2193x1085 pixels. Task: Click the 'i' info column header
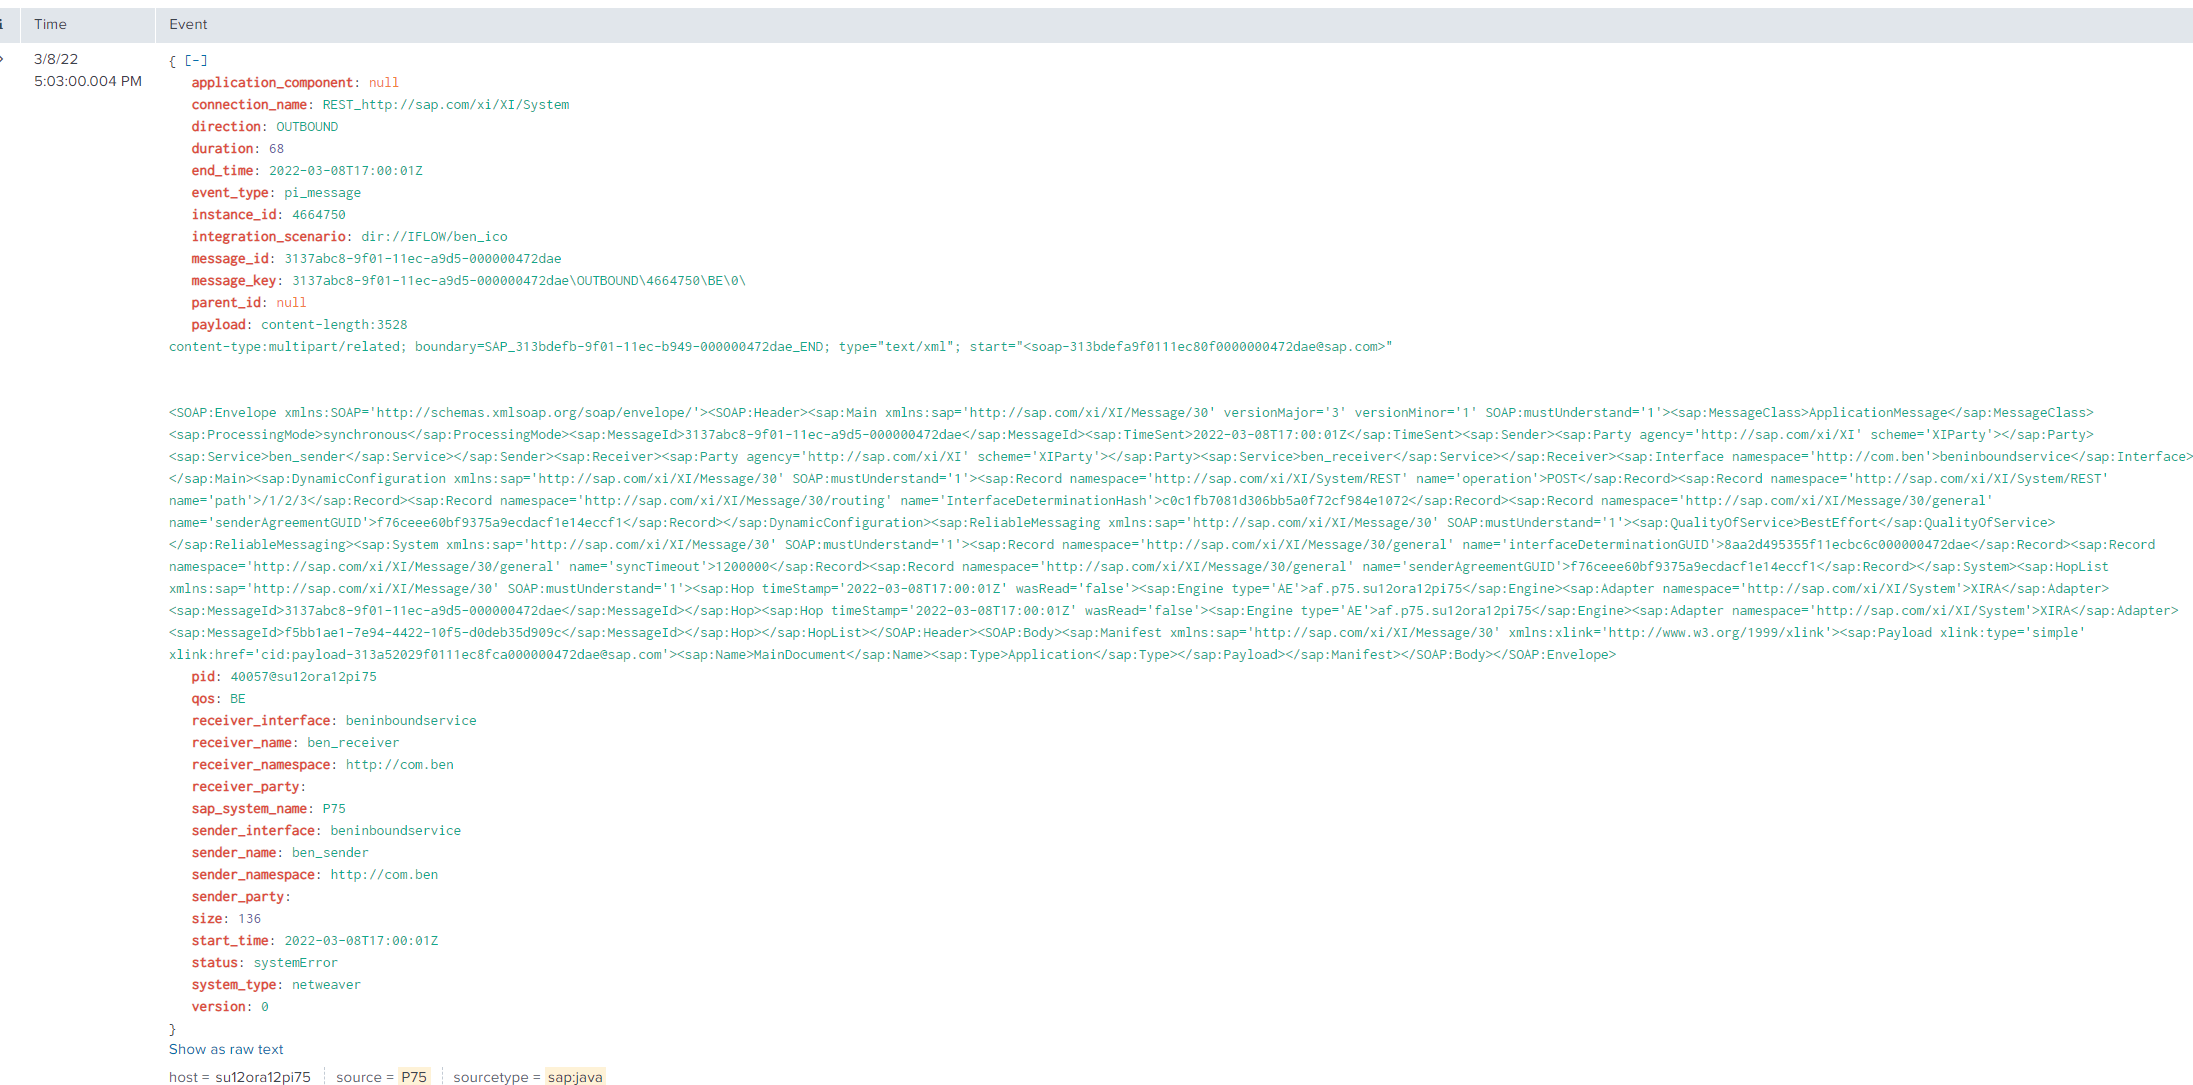(x=3, y=24)
